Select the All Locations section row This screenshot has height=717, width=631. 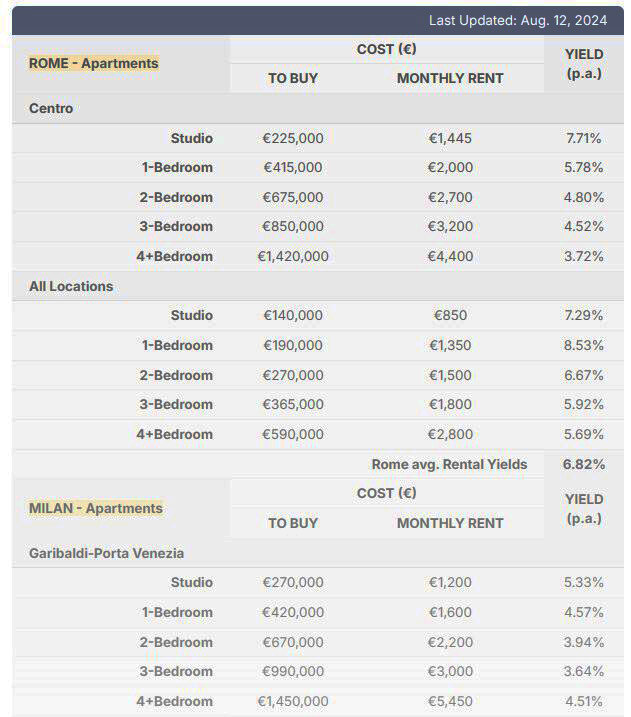point(318,286)
